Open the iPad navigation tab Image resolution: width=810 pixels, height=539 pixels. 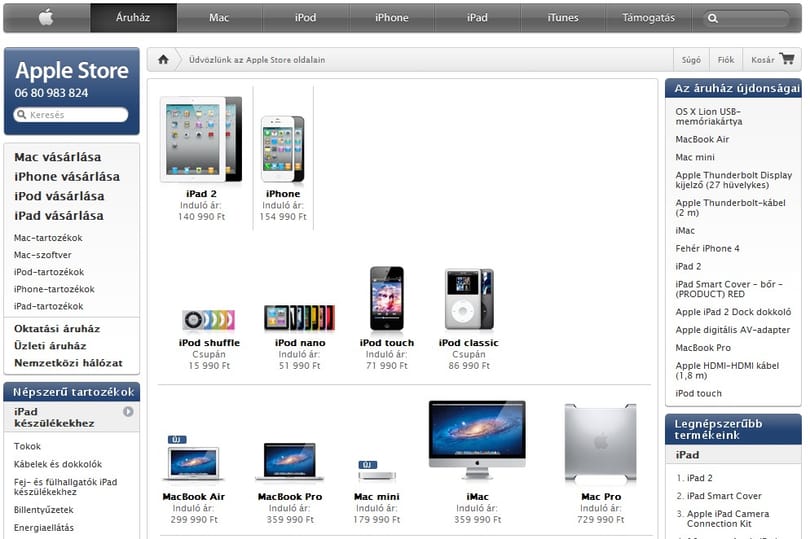477,18
